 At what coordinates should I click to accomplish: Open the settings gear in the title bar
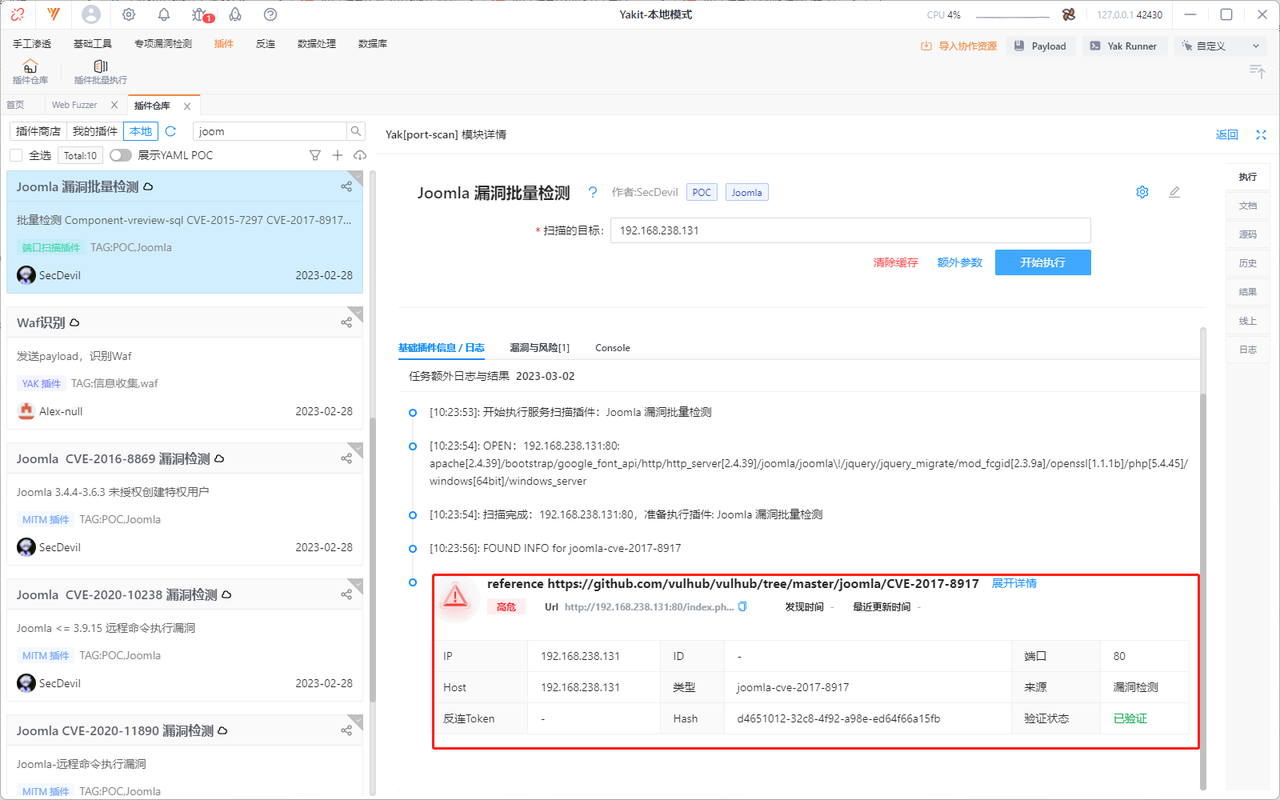129,15
